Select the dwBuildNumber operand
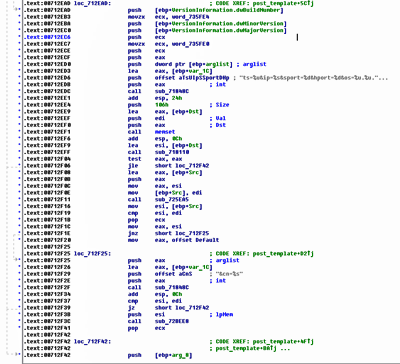The image size is (400, 364). coord(220,10)
